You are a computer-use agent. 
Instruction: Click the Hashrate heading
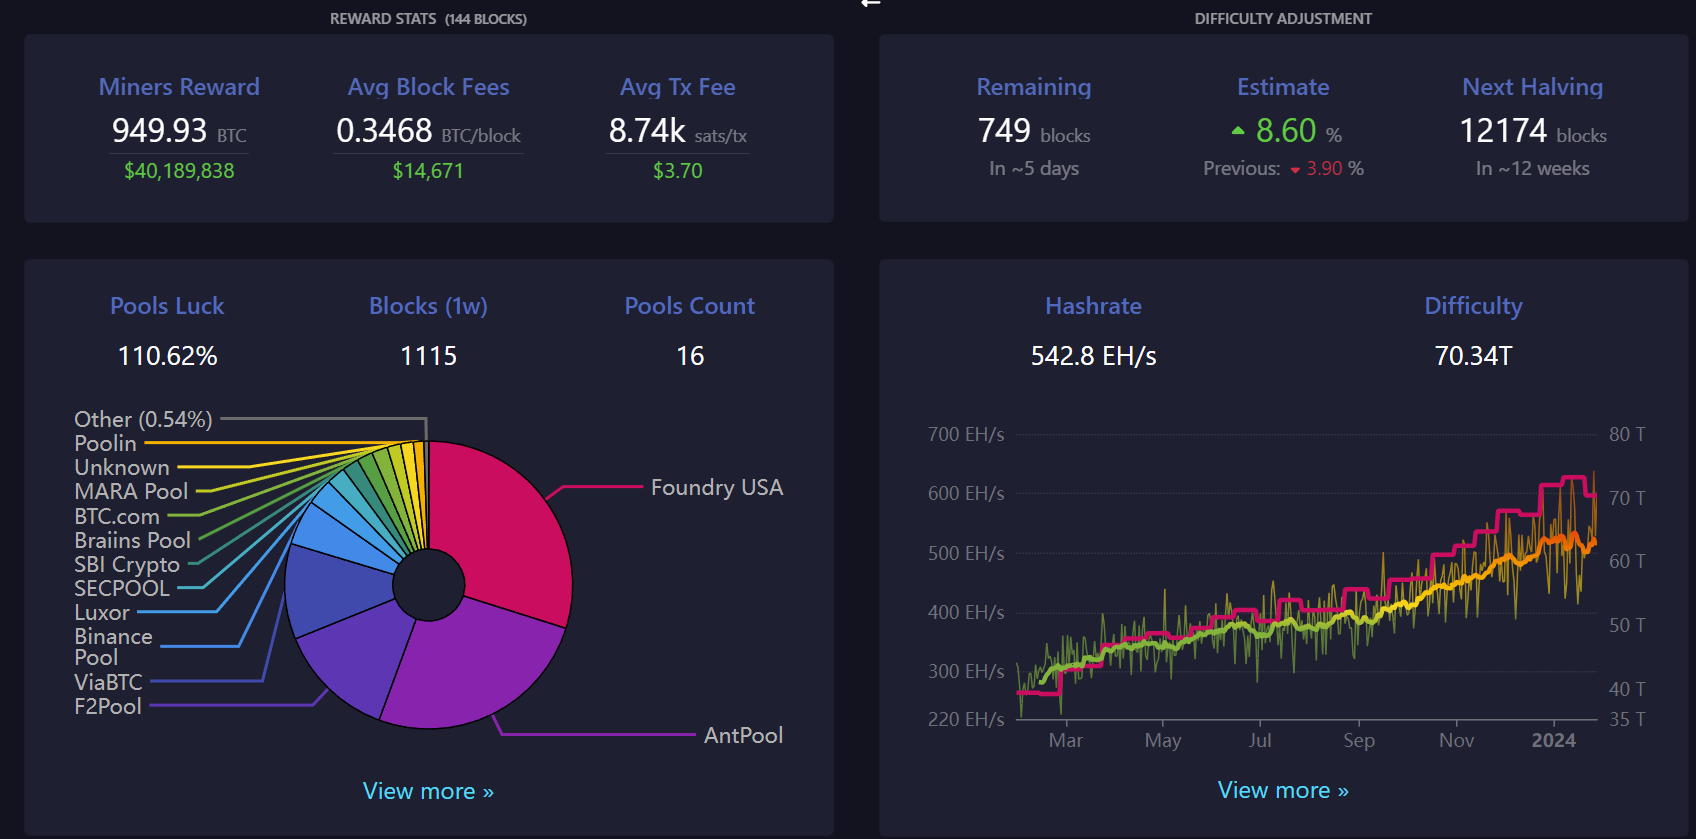(x=1093, y=306)
